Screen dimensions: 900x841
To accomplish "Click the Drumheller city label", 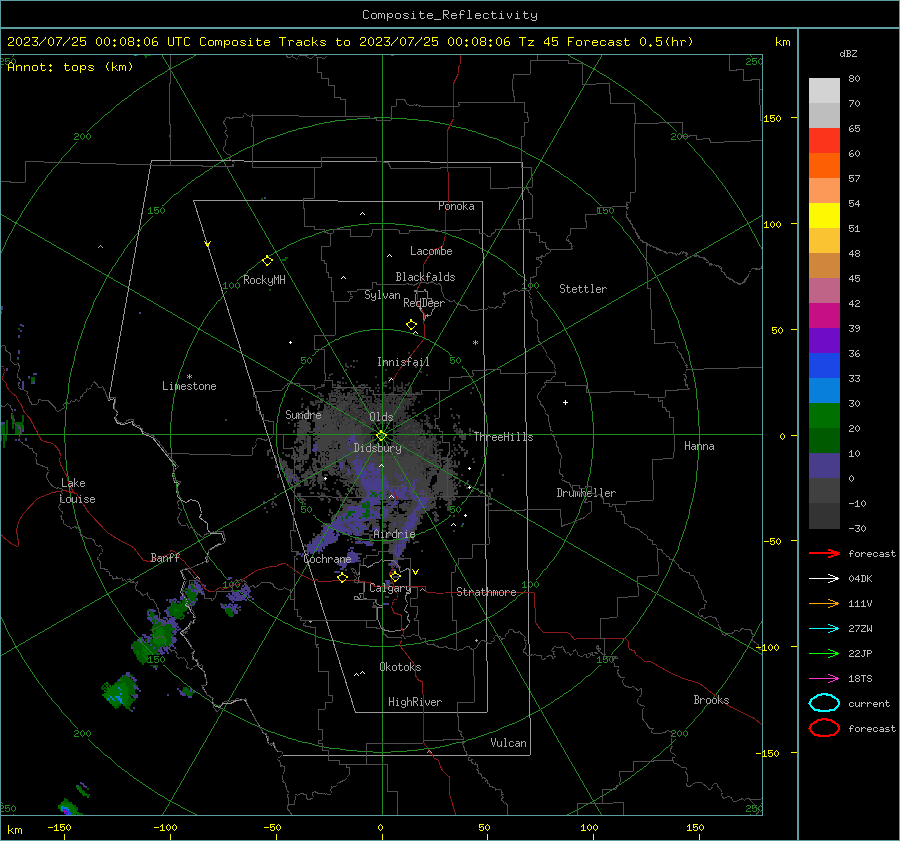I will (x=586, y=493).
